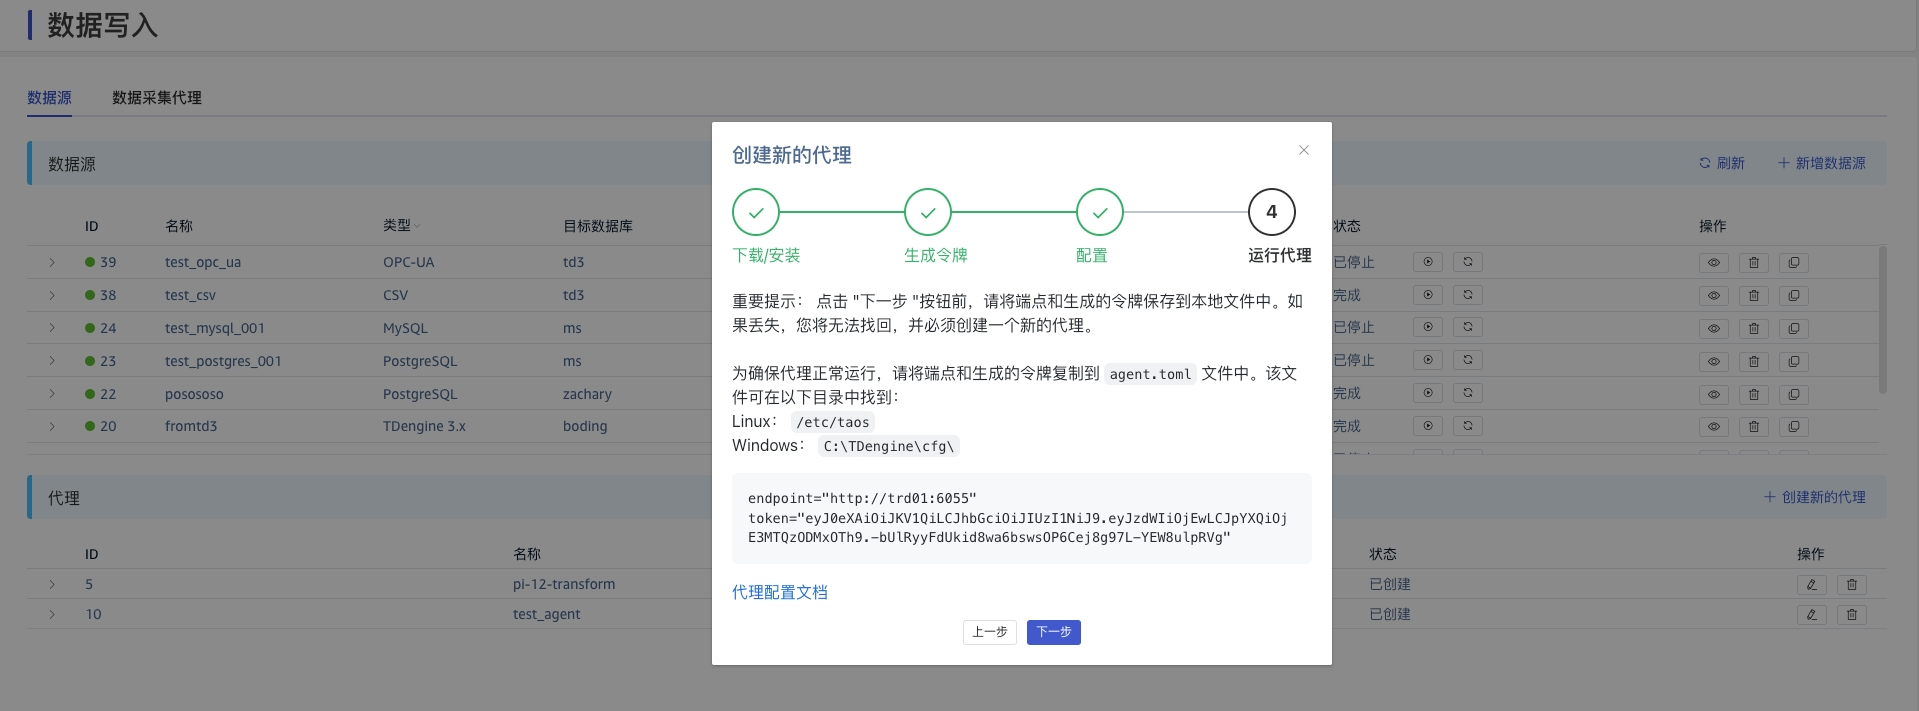
Task: Delete the test_mysql_001 data source
Action: coord(1754,328)
